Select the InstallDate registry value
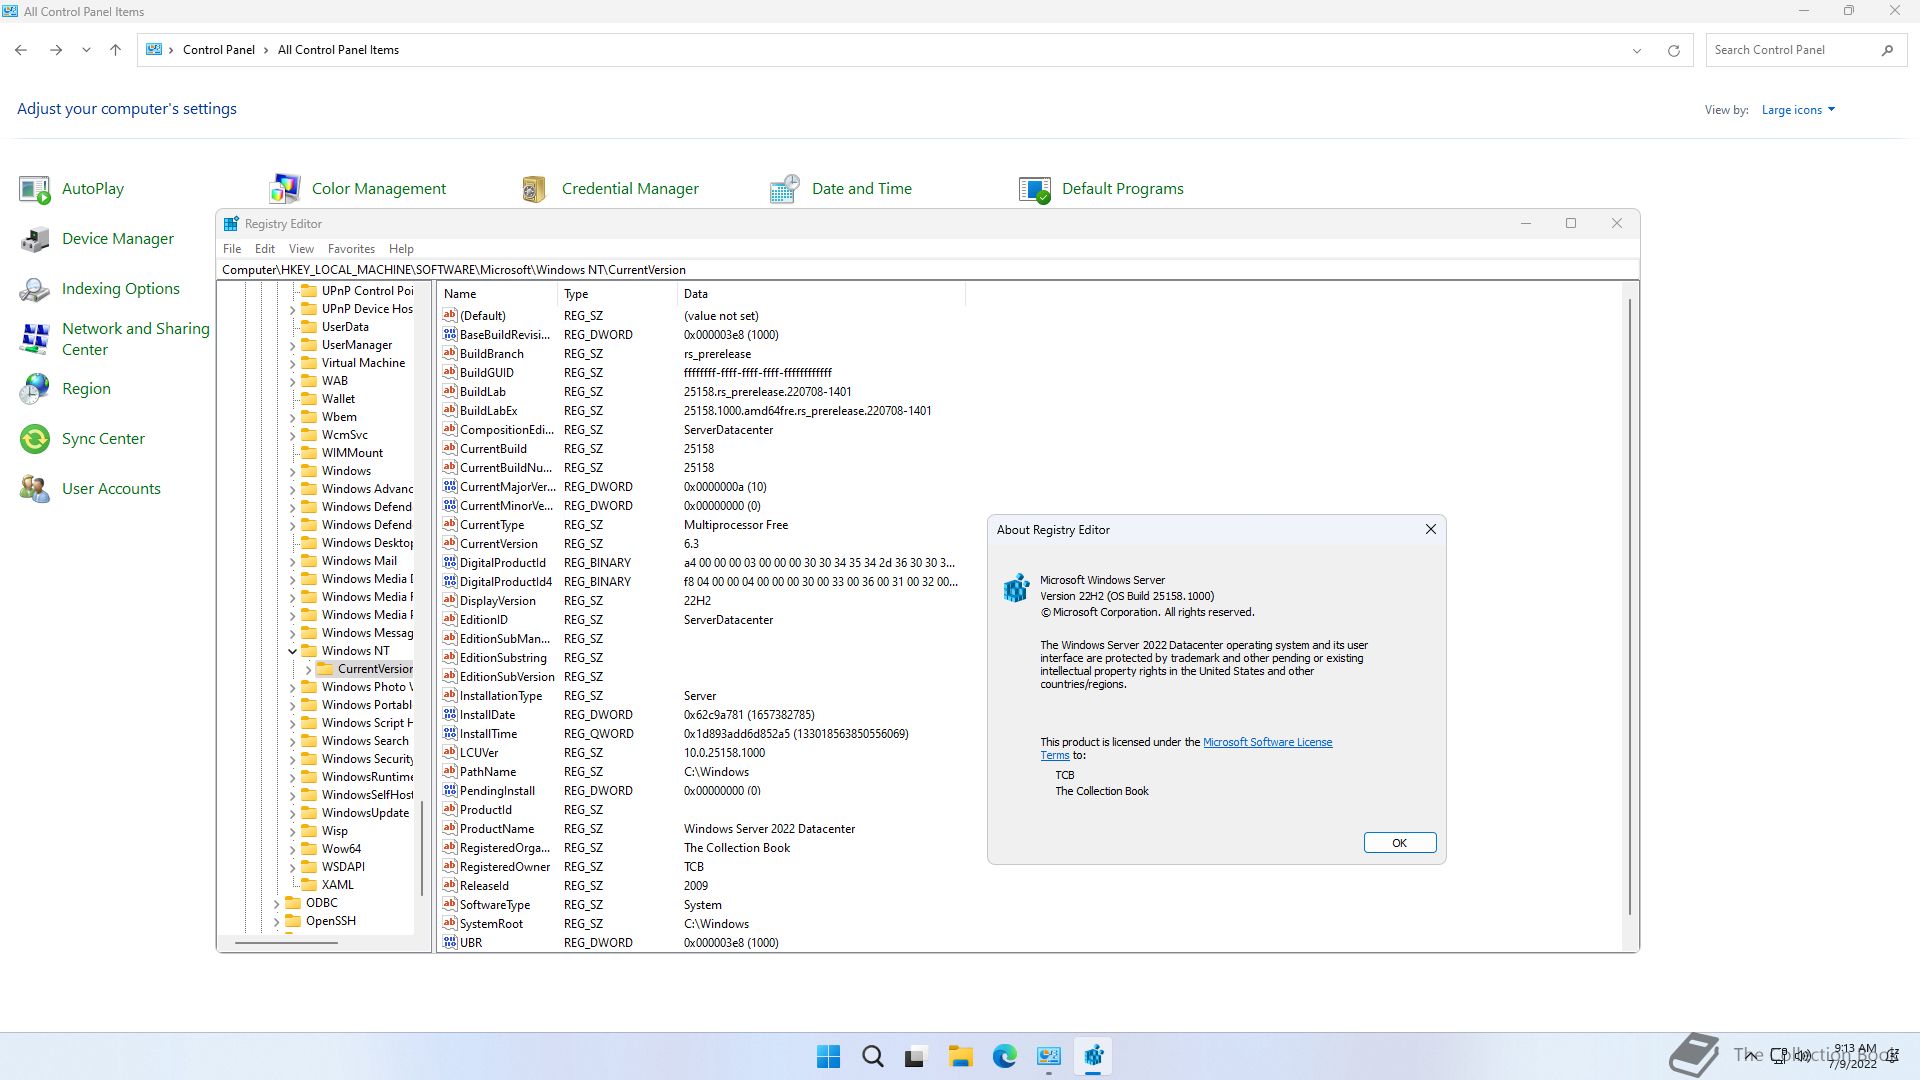This screenshot has width=1920, height=1080. pos(488,715)
